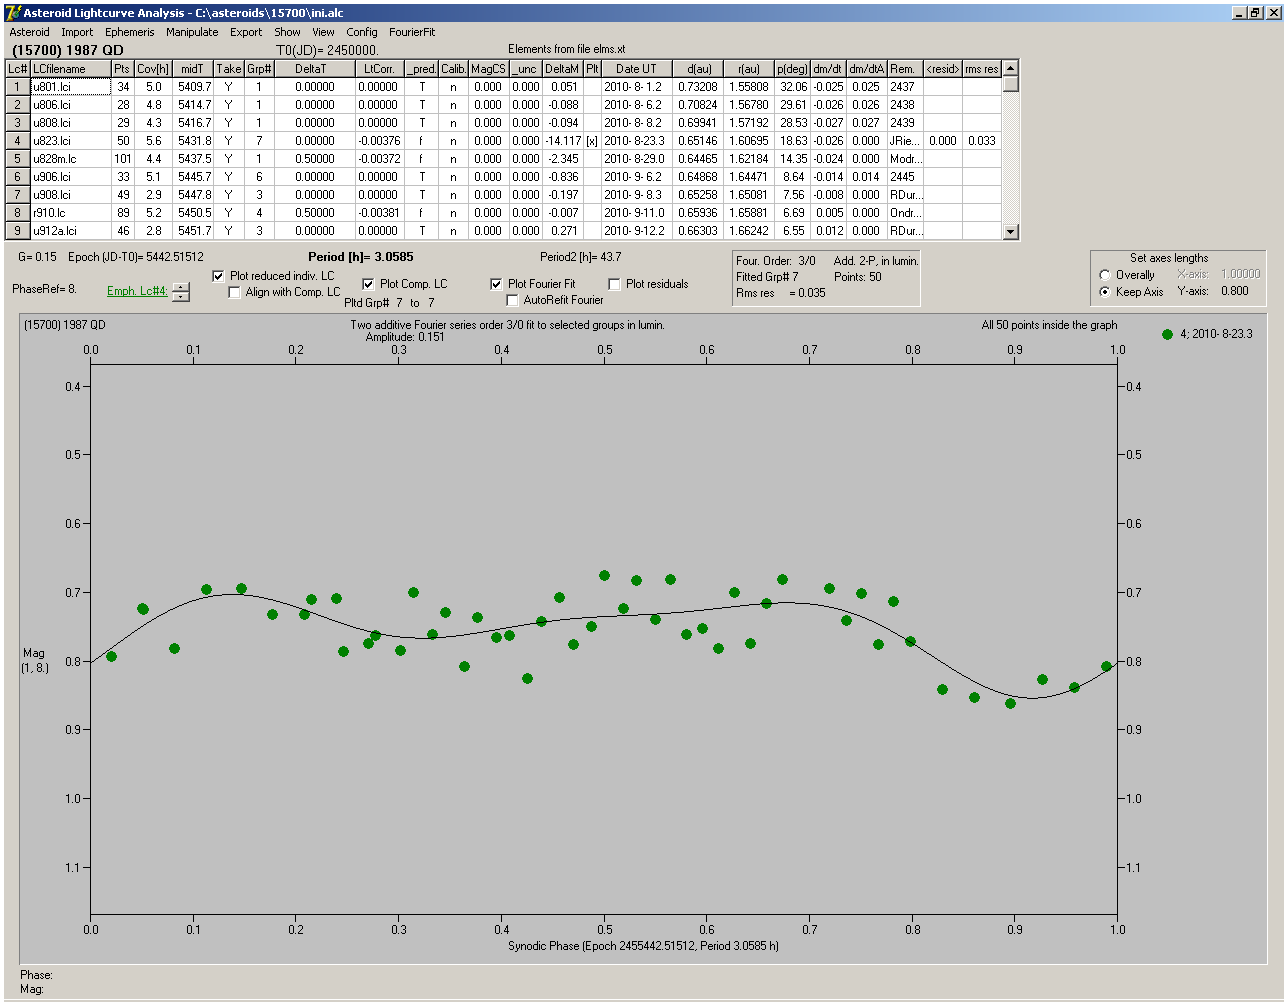Click rms res cell 0.033
The width and height of the screenshot is (1288, 1002).
pos(982,141)
